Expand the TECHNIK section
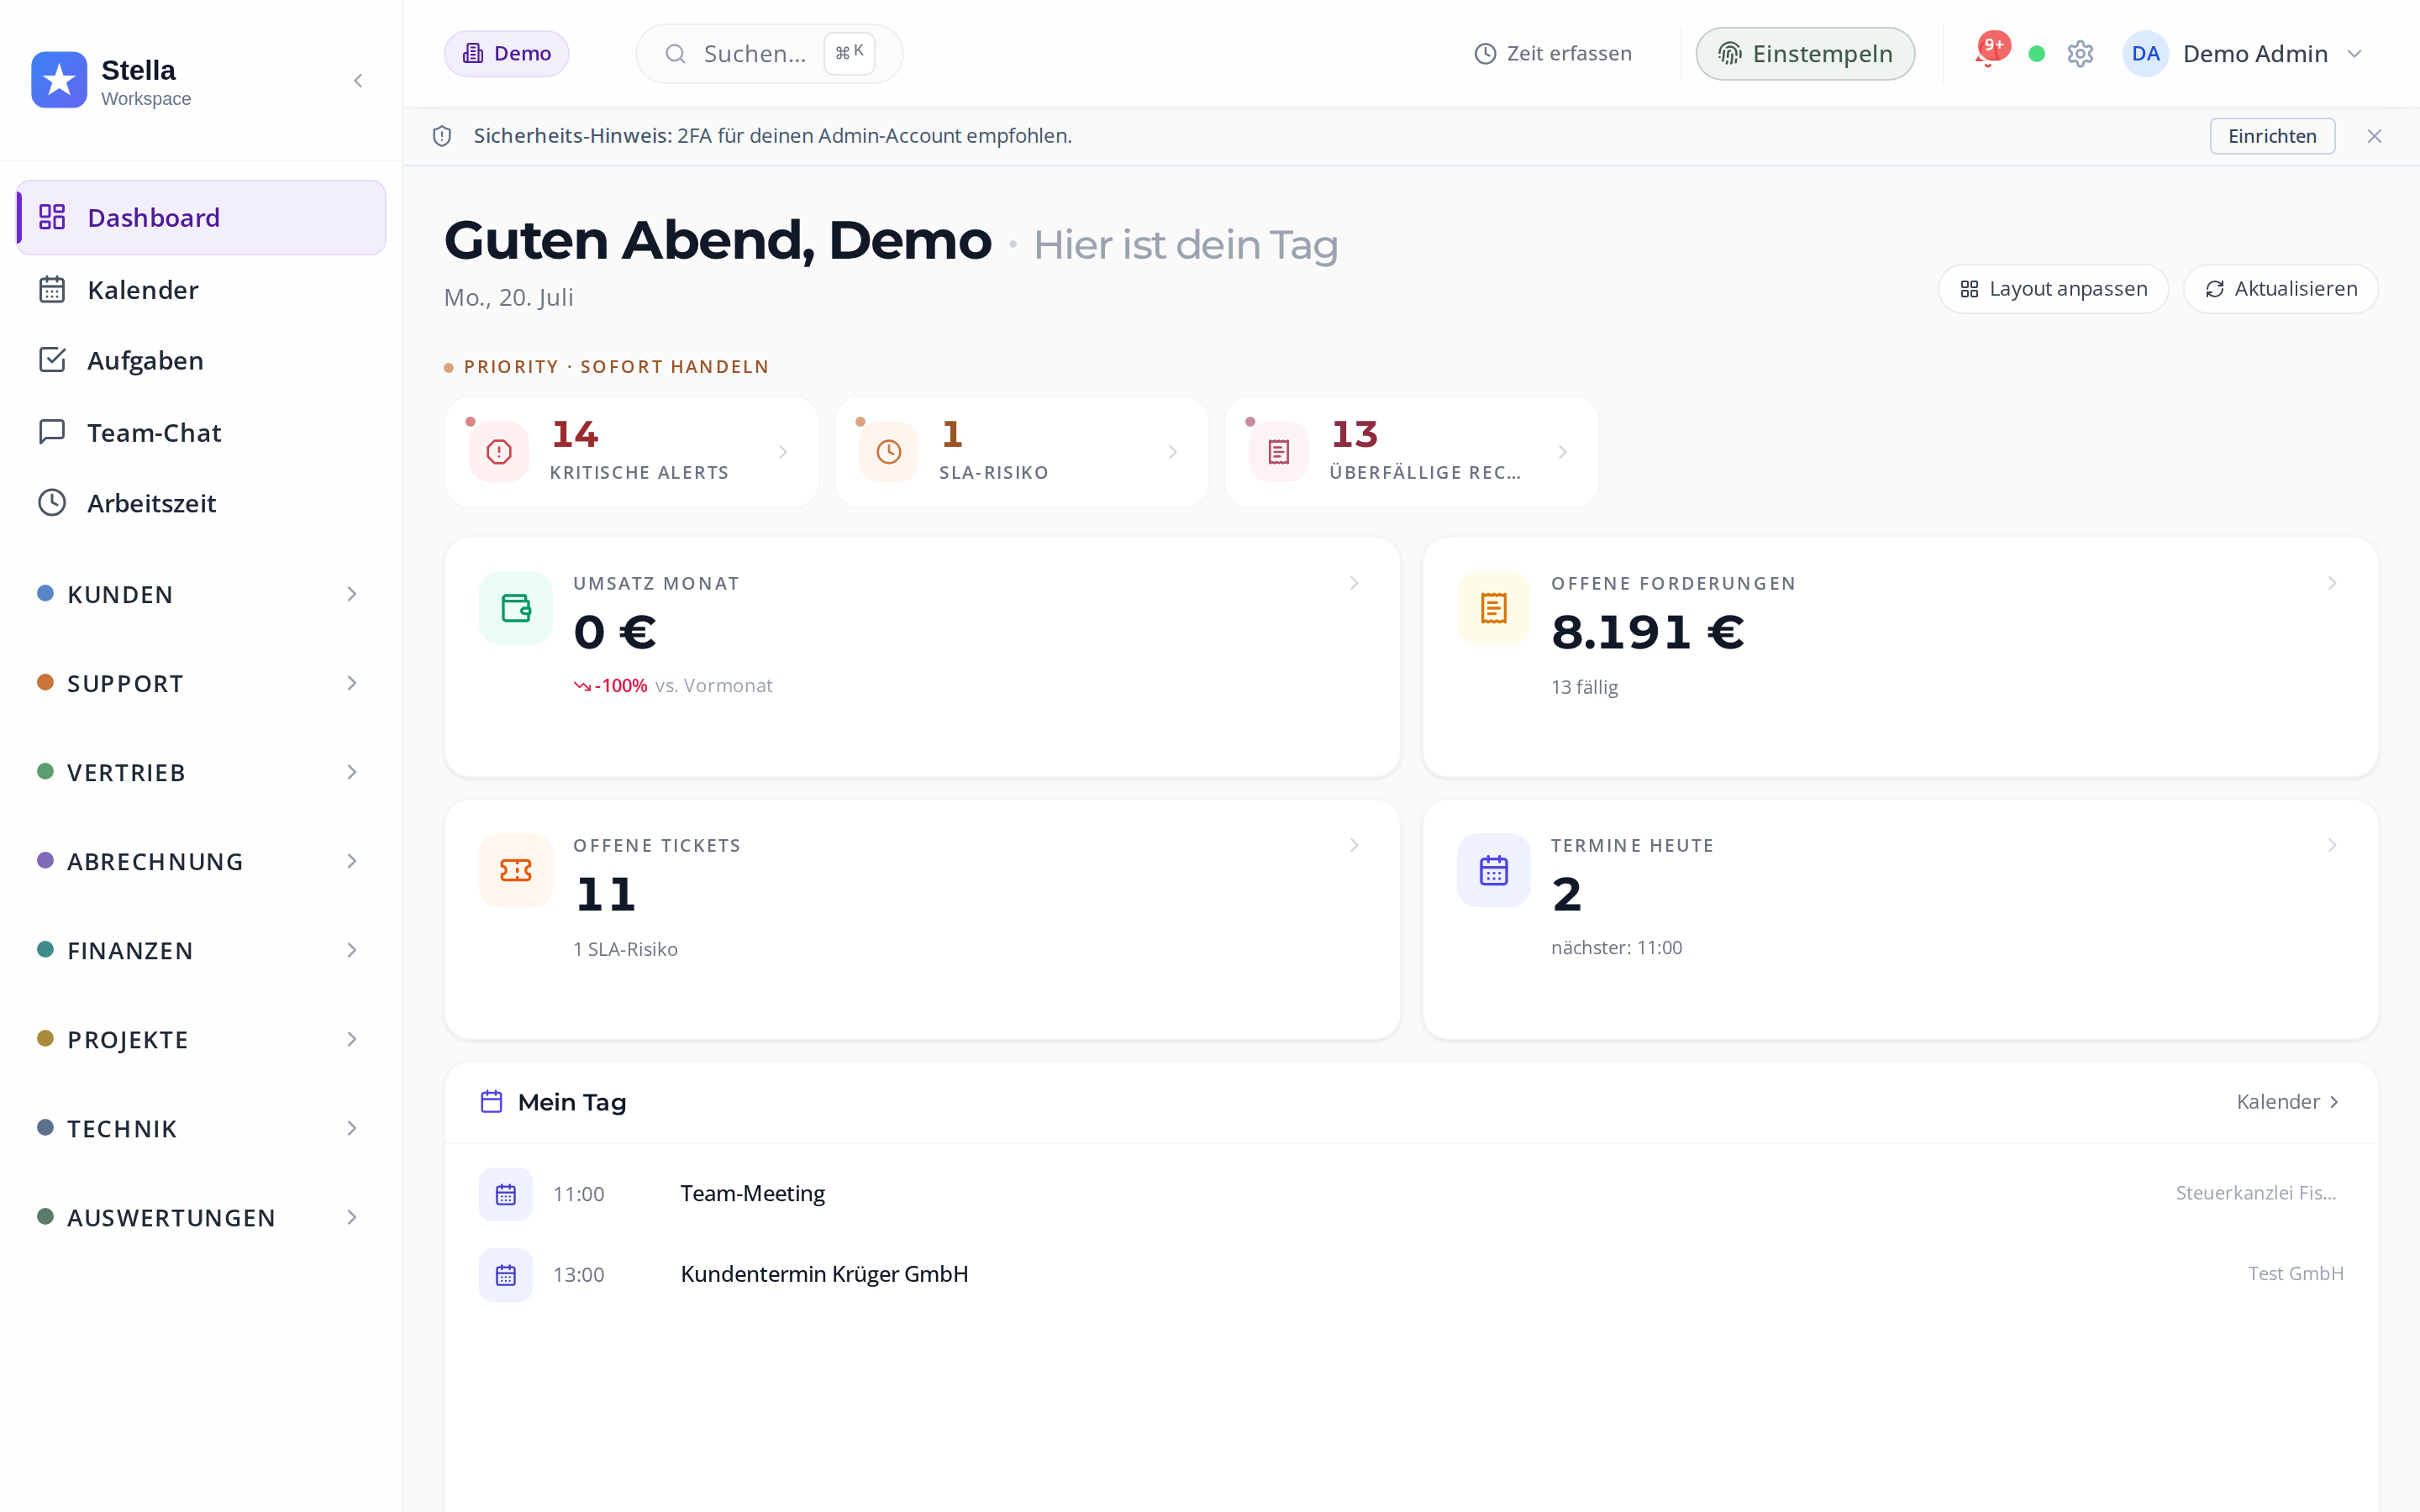The height and width of the screenshot is (1512, 2420). (x=200, y=1128)
